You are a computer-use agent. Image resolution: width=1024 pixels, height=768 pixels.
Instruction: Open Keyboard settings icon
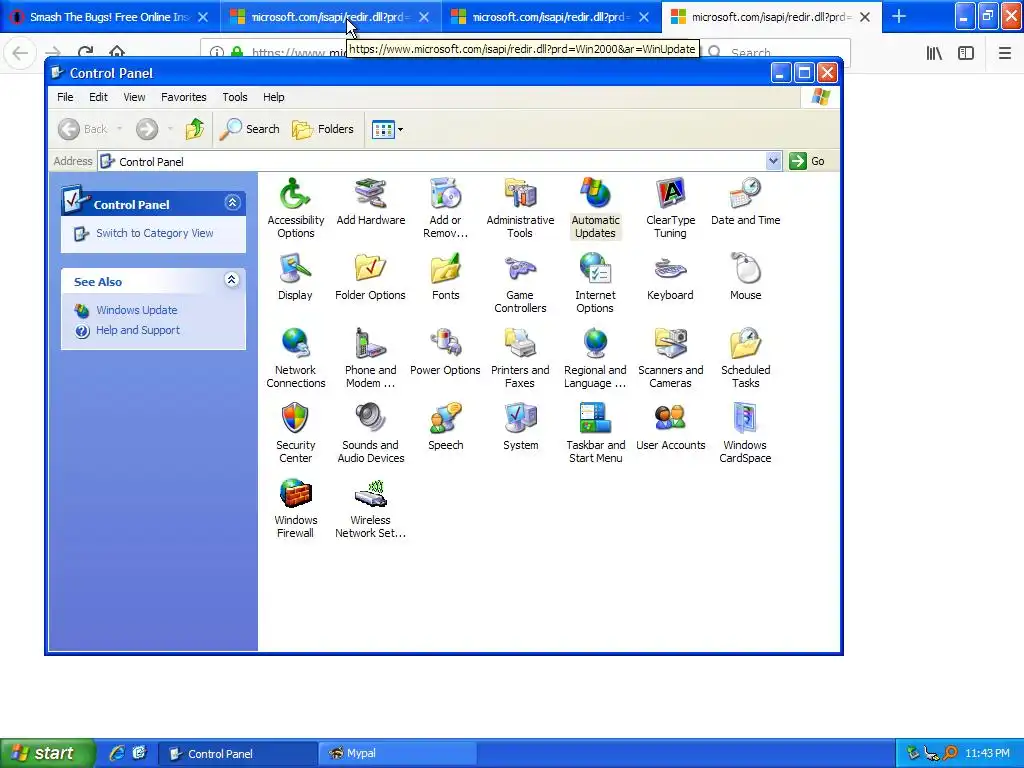click(x=670, y=277)
